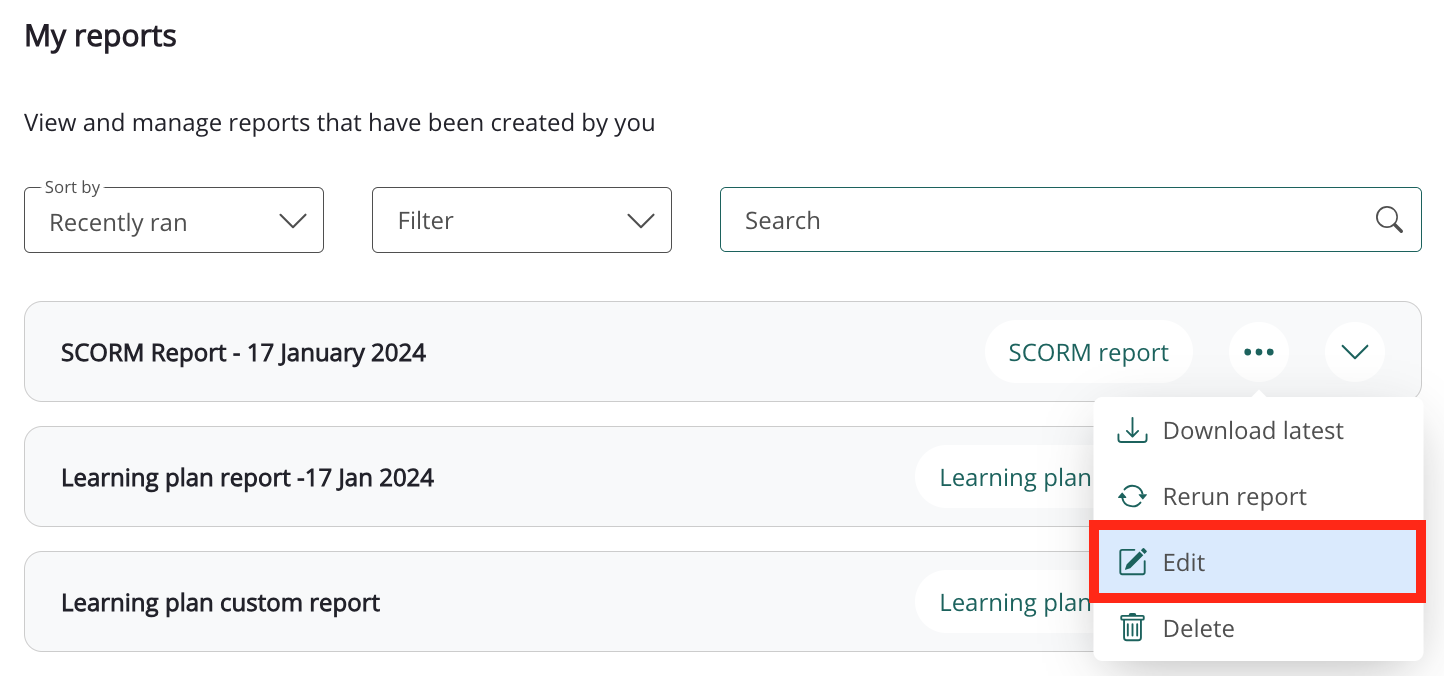This screenshot has height=676, width=1444.
Task: Open the Sort by dropdown
Action: [x=174, y=221]
